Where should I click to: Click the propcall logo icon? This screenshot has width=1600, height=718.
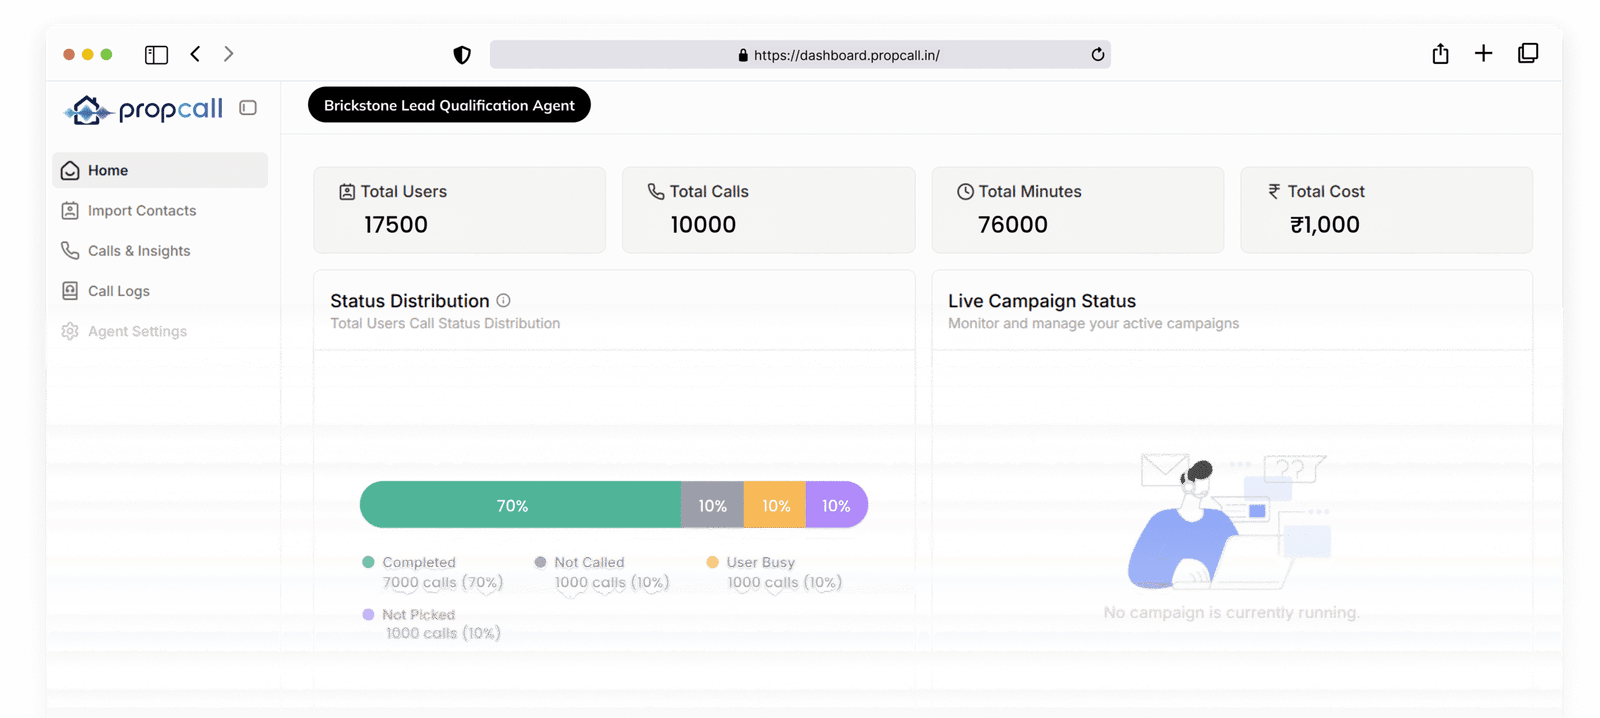pos(88,110)
